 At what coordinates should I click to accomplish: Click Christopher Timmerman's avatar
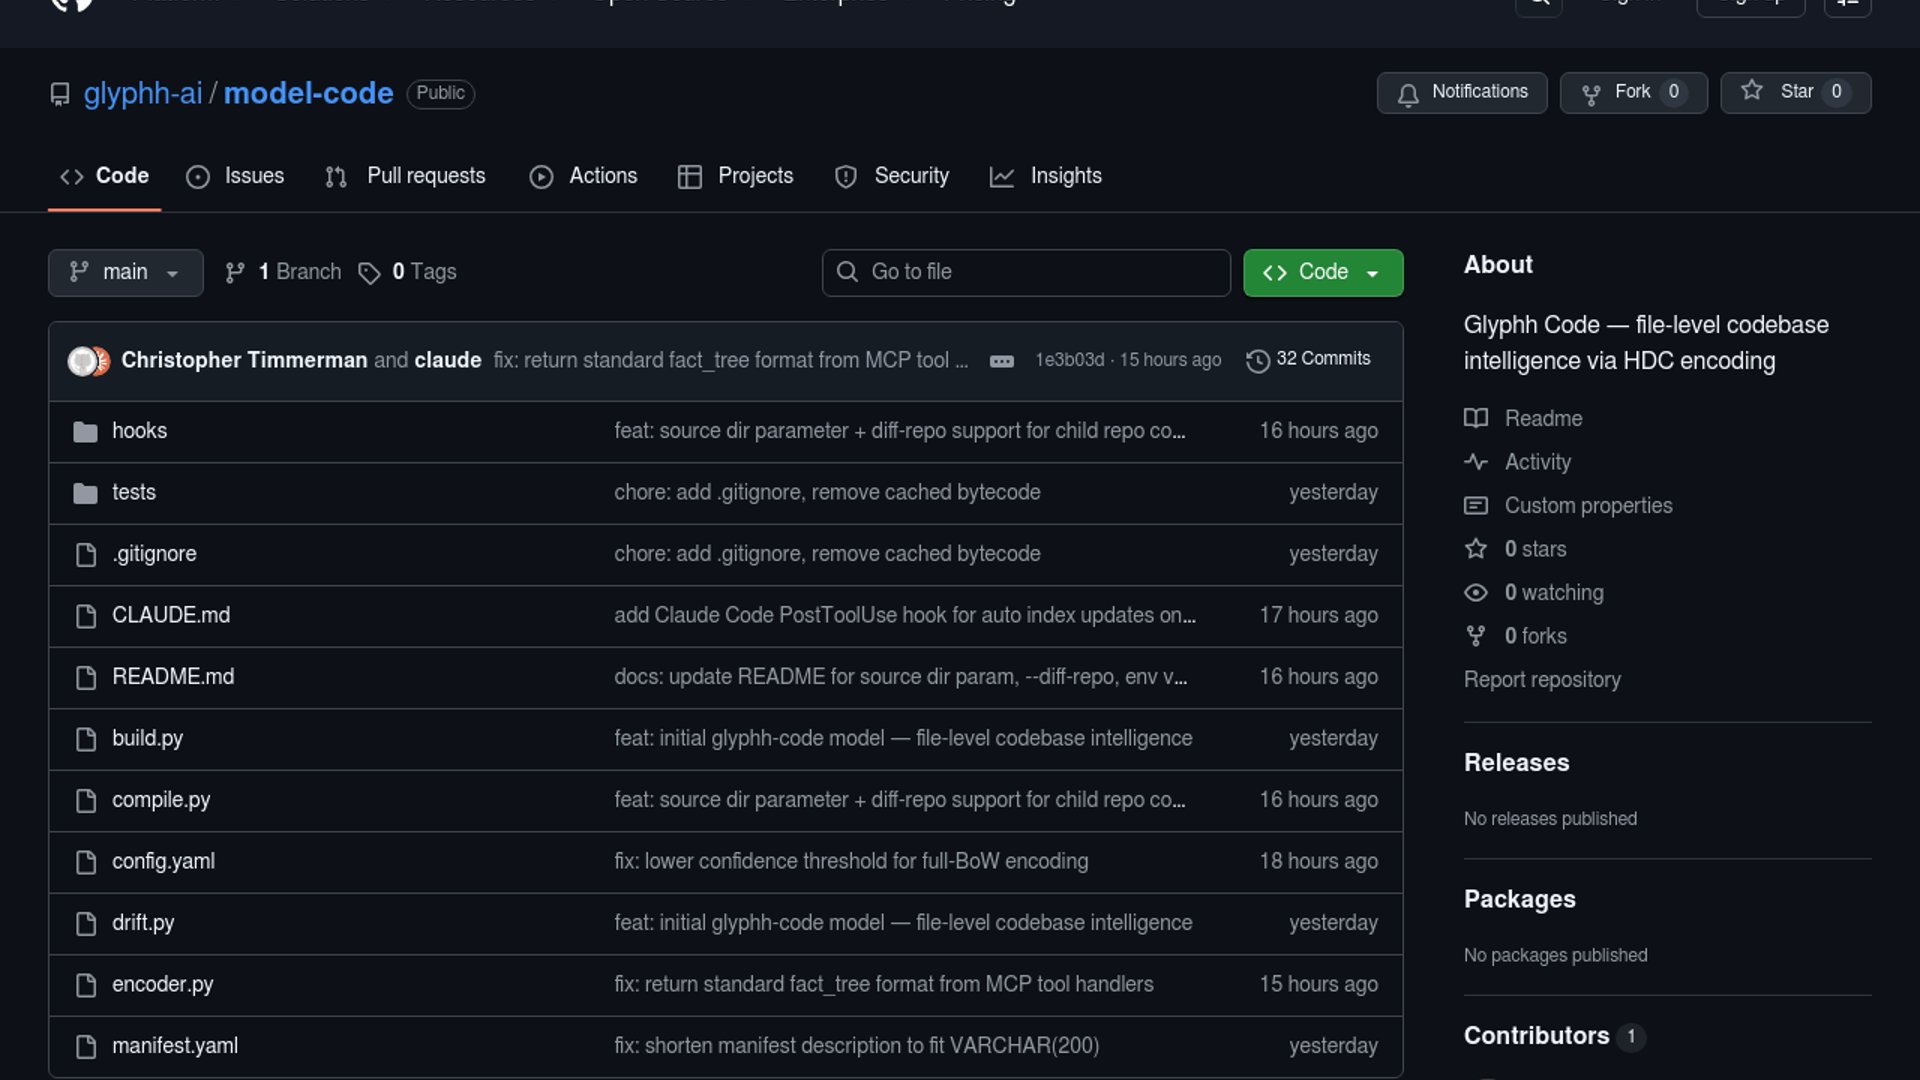[x=81, y=360]
